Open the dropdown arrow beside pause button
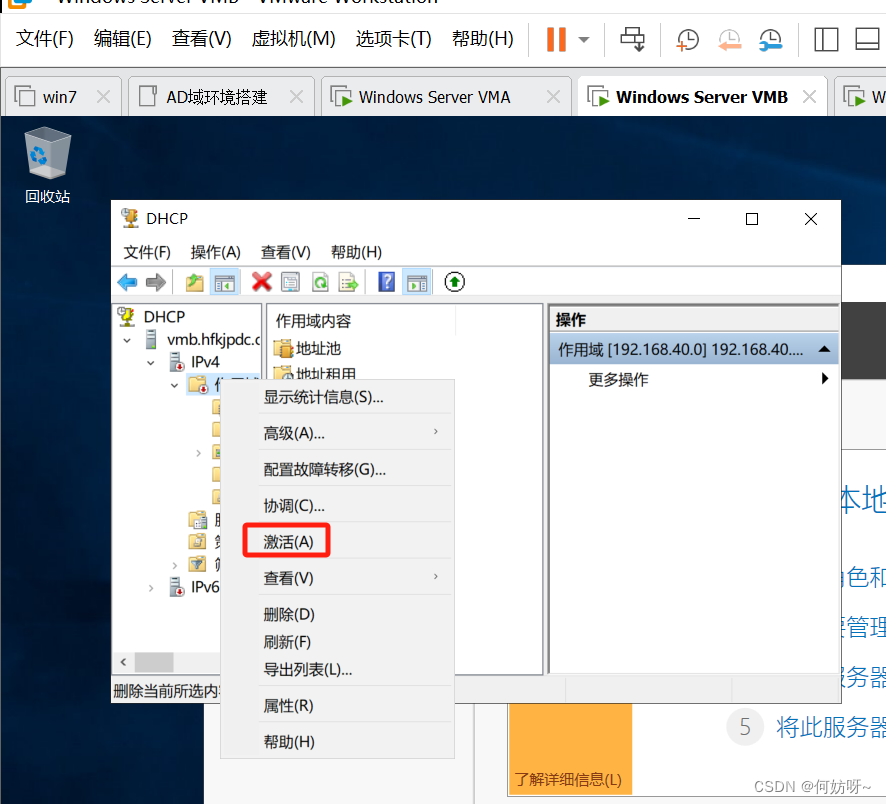The image size is (886, 804). (x=584, y=40)
